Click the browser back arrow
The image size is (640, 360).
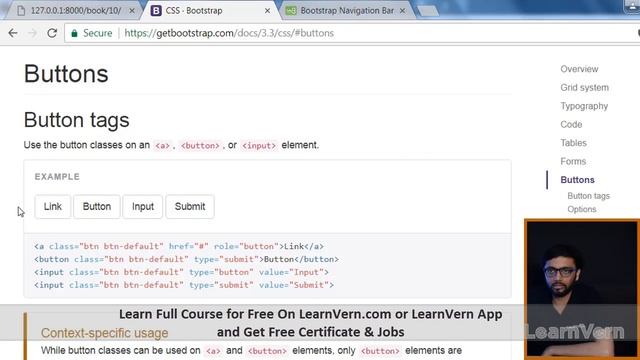coord(13,33)
